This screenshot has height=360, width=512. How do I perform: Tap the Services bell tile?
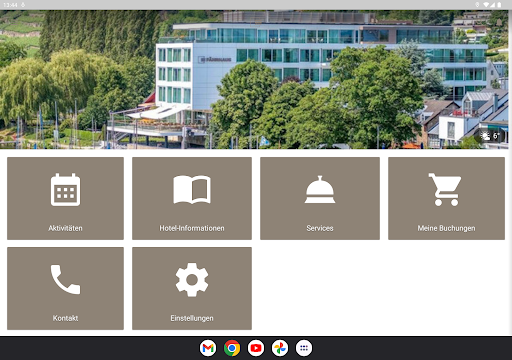(x=320, y=198)
